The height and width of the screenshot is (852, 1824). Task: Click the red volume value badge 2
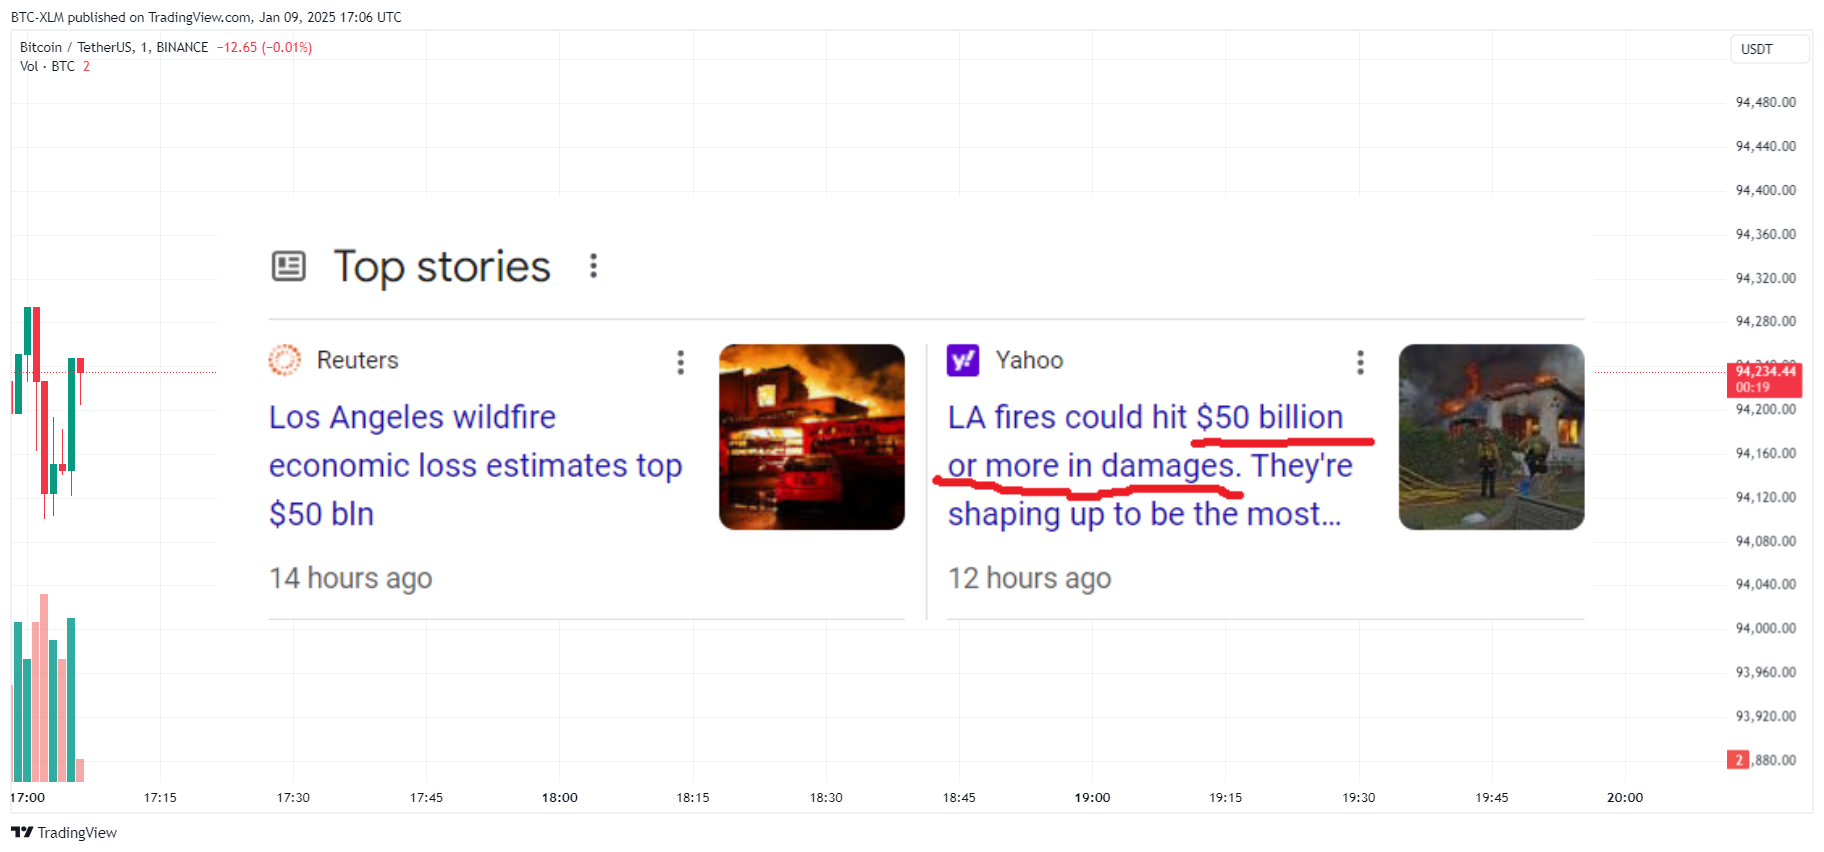click(1738, 760)
